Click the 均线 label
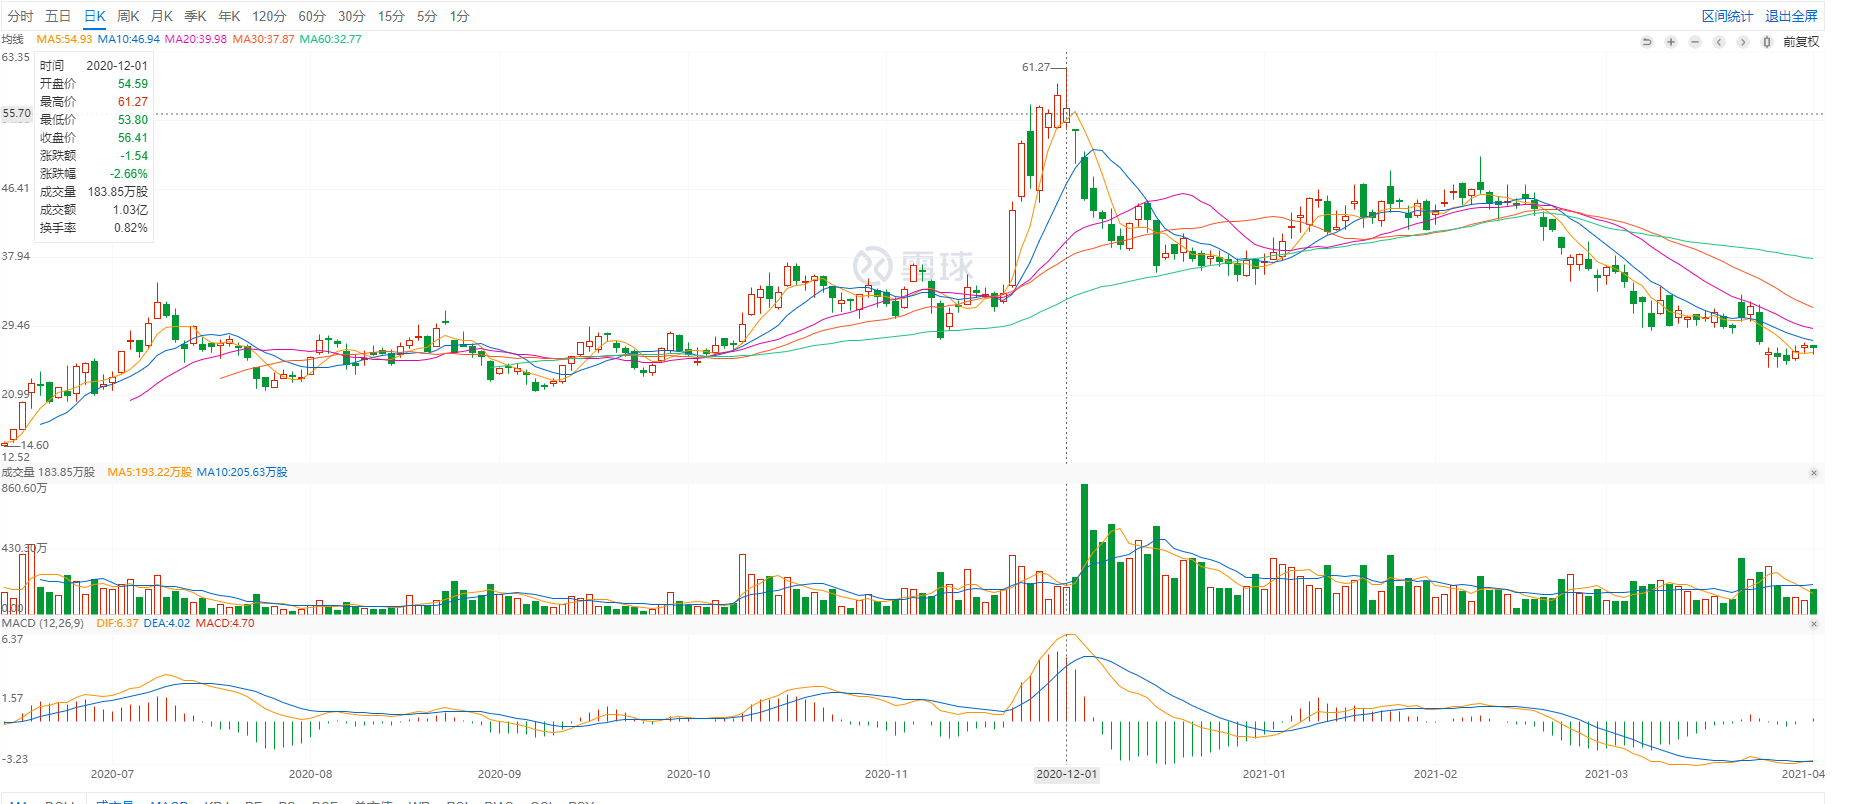 [x=12, y=39]
